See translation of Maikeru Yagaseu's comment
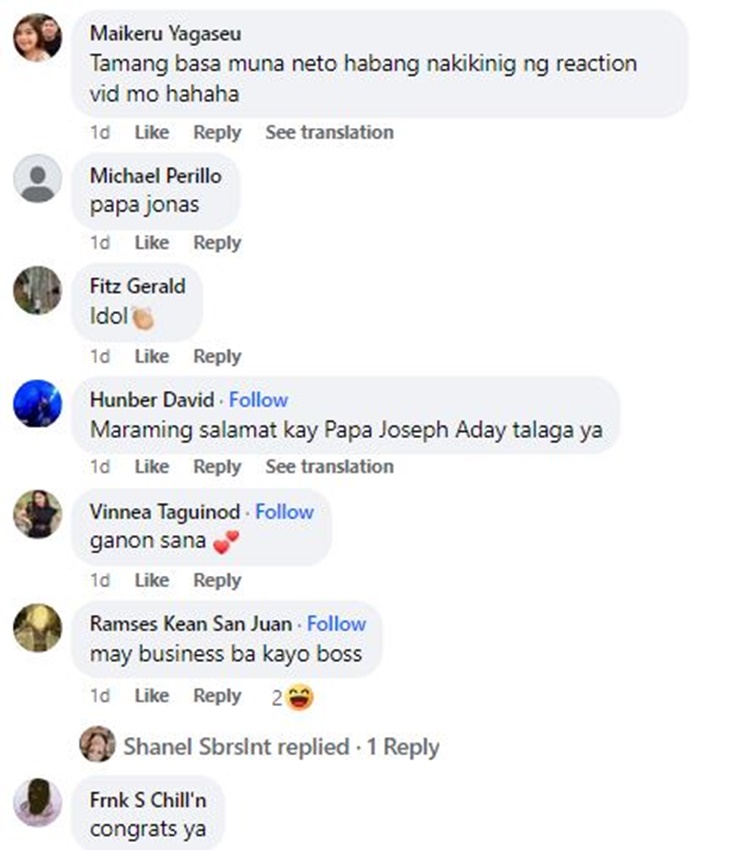 [x=329, y=132]
